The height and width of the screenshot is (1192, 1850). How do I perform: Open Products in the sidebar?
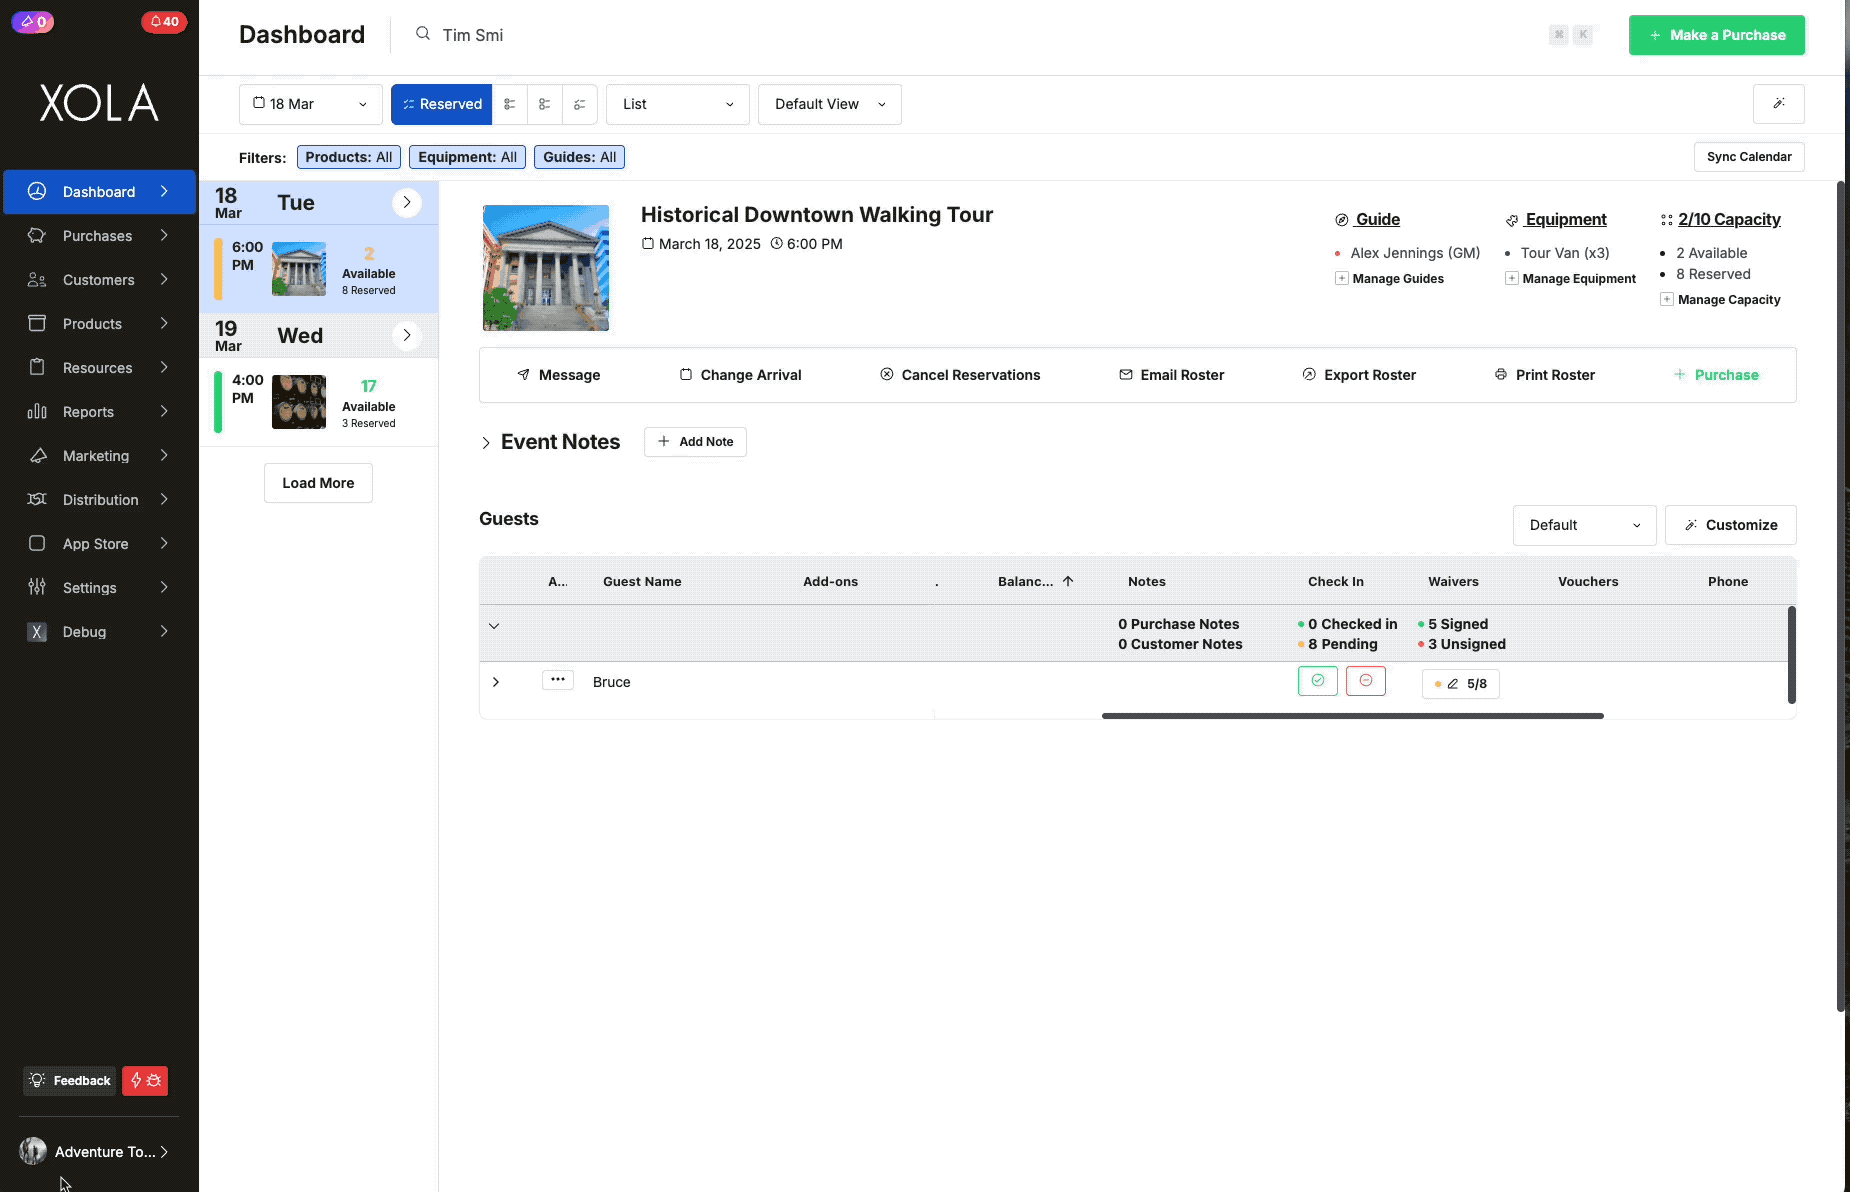(x=99, y=323)
